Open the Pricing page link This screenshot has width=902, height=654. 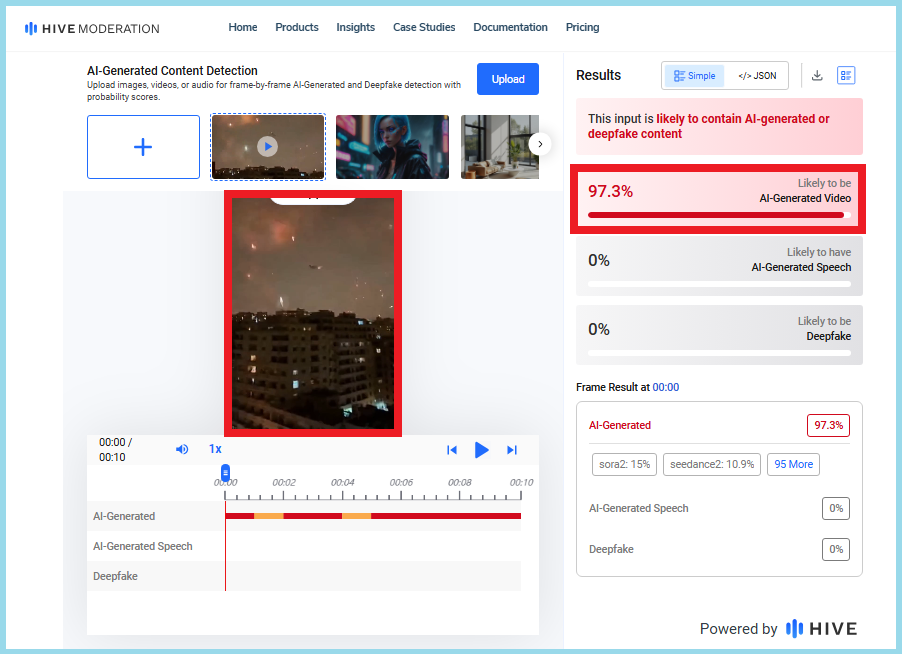coord(582,28)
